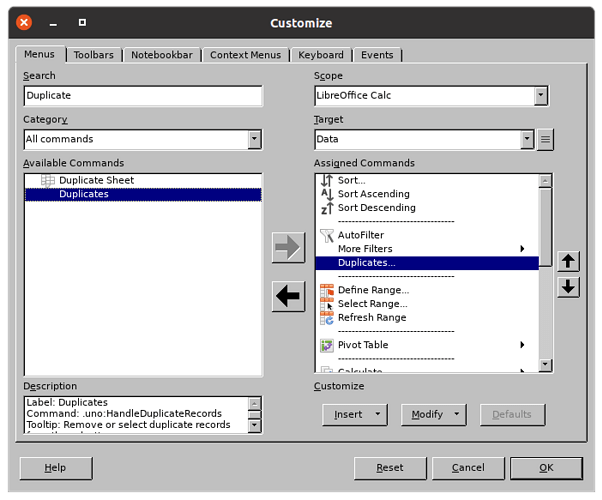Click the Sort Ascending icon in Assigned Commands
This screenshot has width=602, height=500.
tap(326, 194)
